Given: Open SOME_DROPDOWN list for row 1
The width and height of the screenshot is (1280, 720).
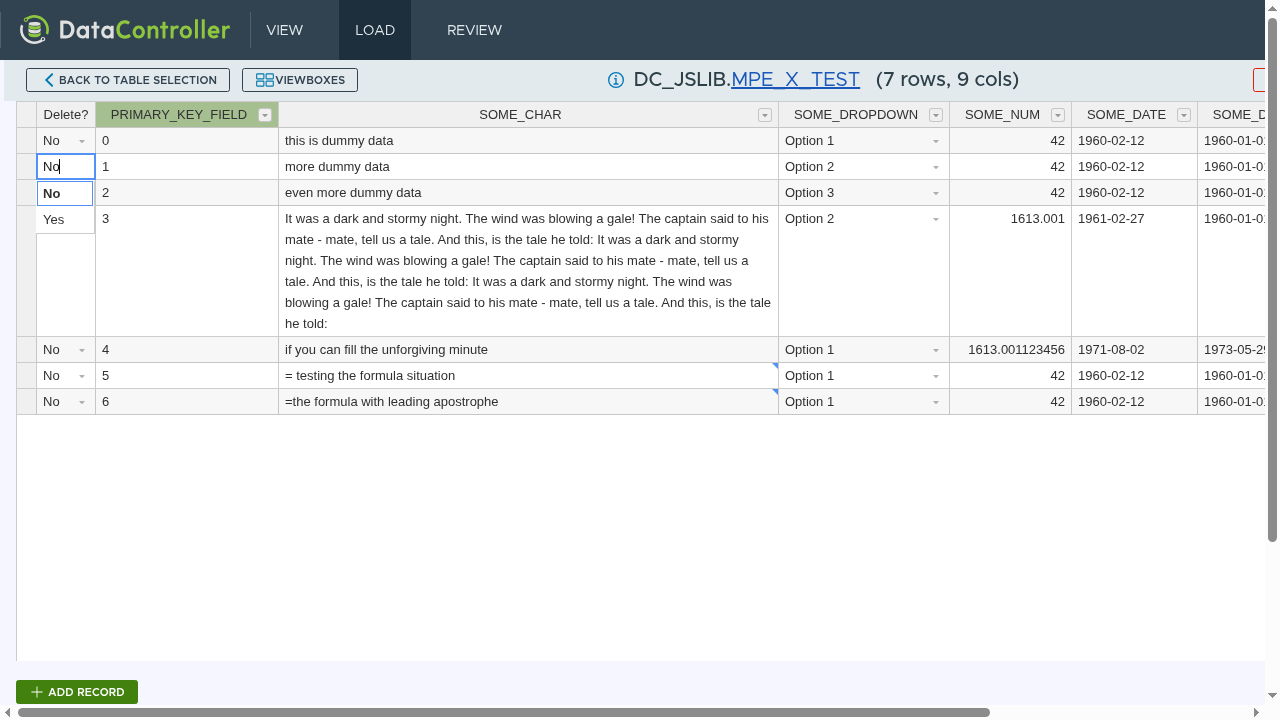Looking at the screenshot, I should click(x=936, y=167).
